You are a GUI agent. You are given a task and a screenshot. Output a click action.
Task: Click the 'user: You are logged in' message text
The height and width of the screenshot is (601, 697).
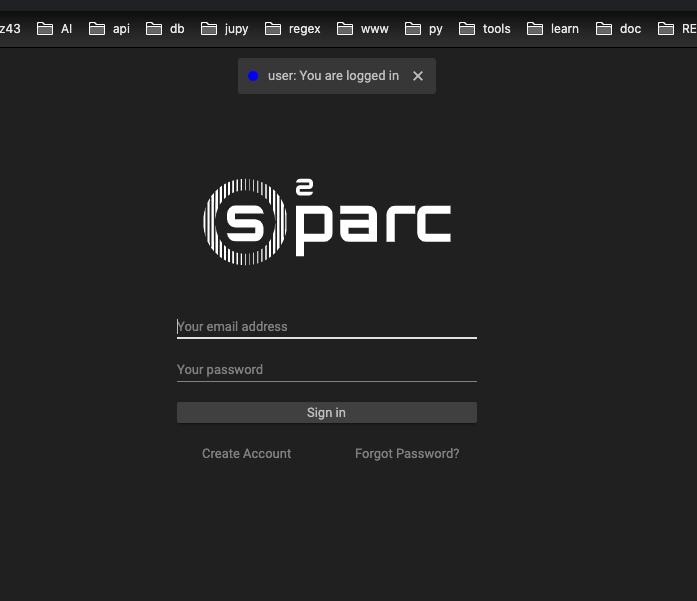[333, 76]
